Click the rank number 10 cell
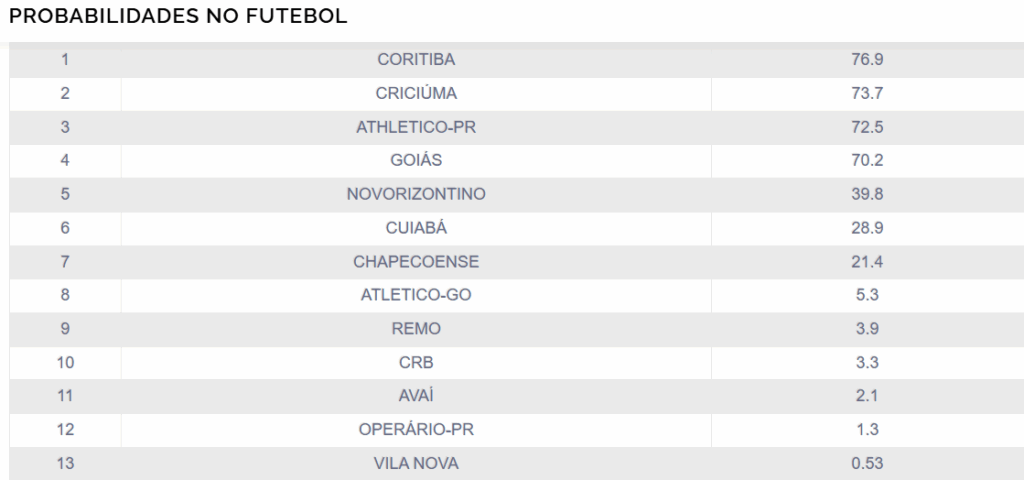Screen dimensions: 1024x480 click(65, 362)
